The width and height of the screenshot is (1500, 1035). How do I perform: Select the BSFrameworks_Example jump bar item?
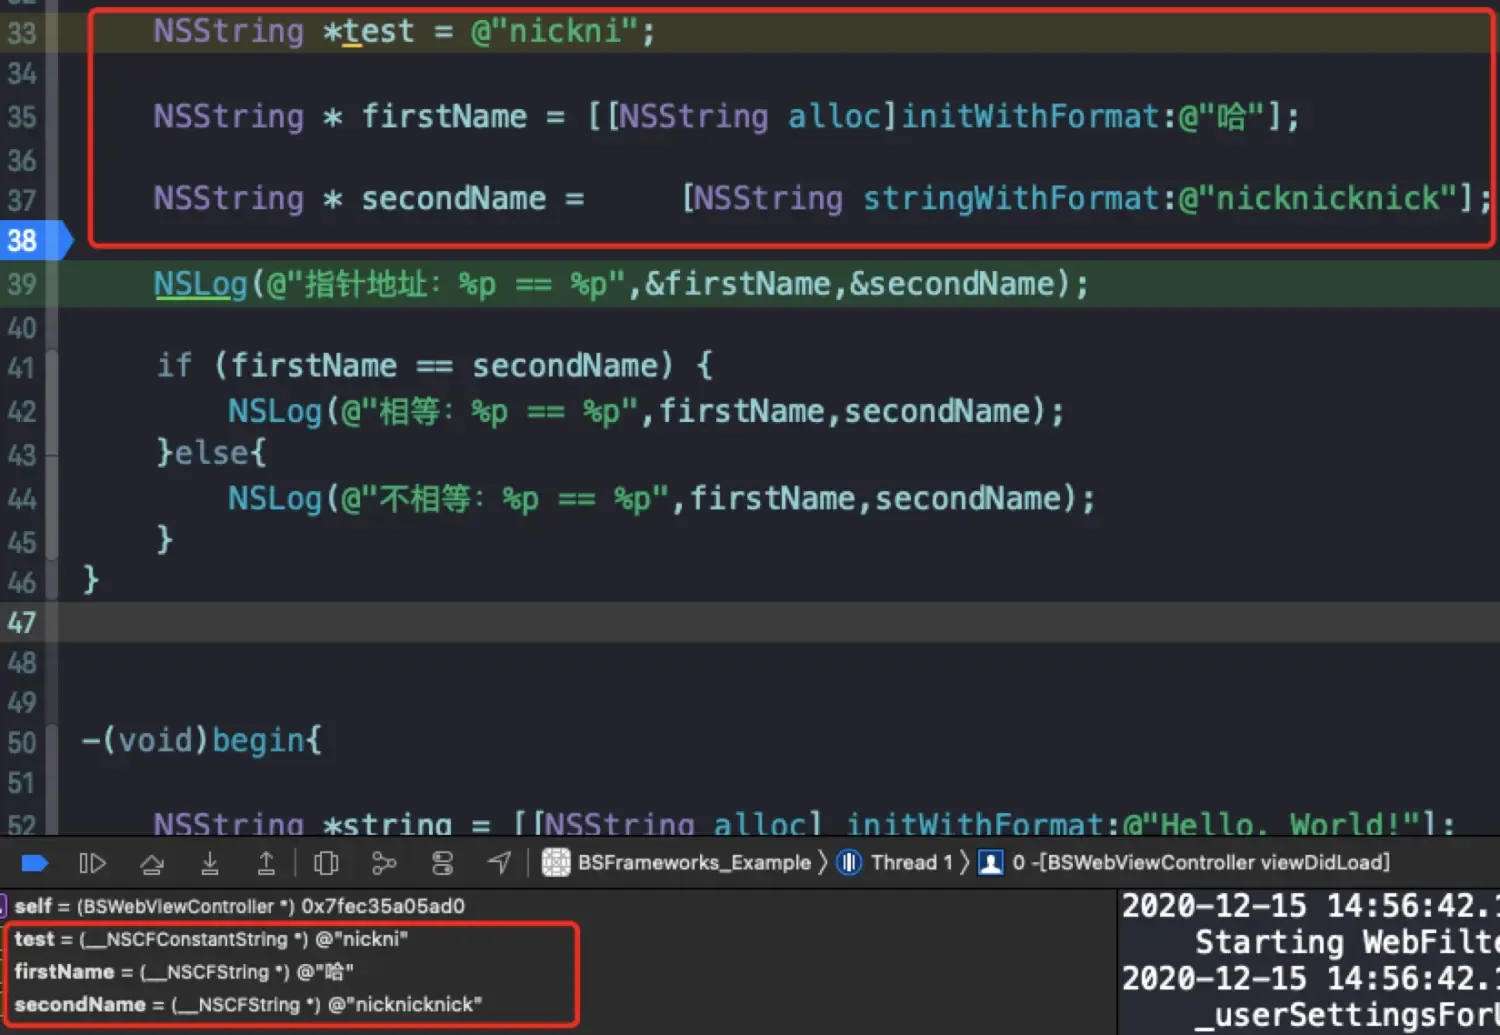pyautogui.click(x=695, y=862)
